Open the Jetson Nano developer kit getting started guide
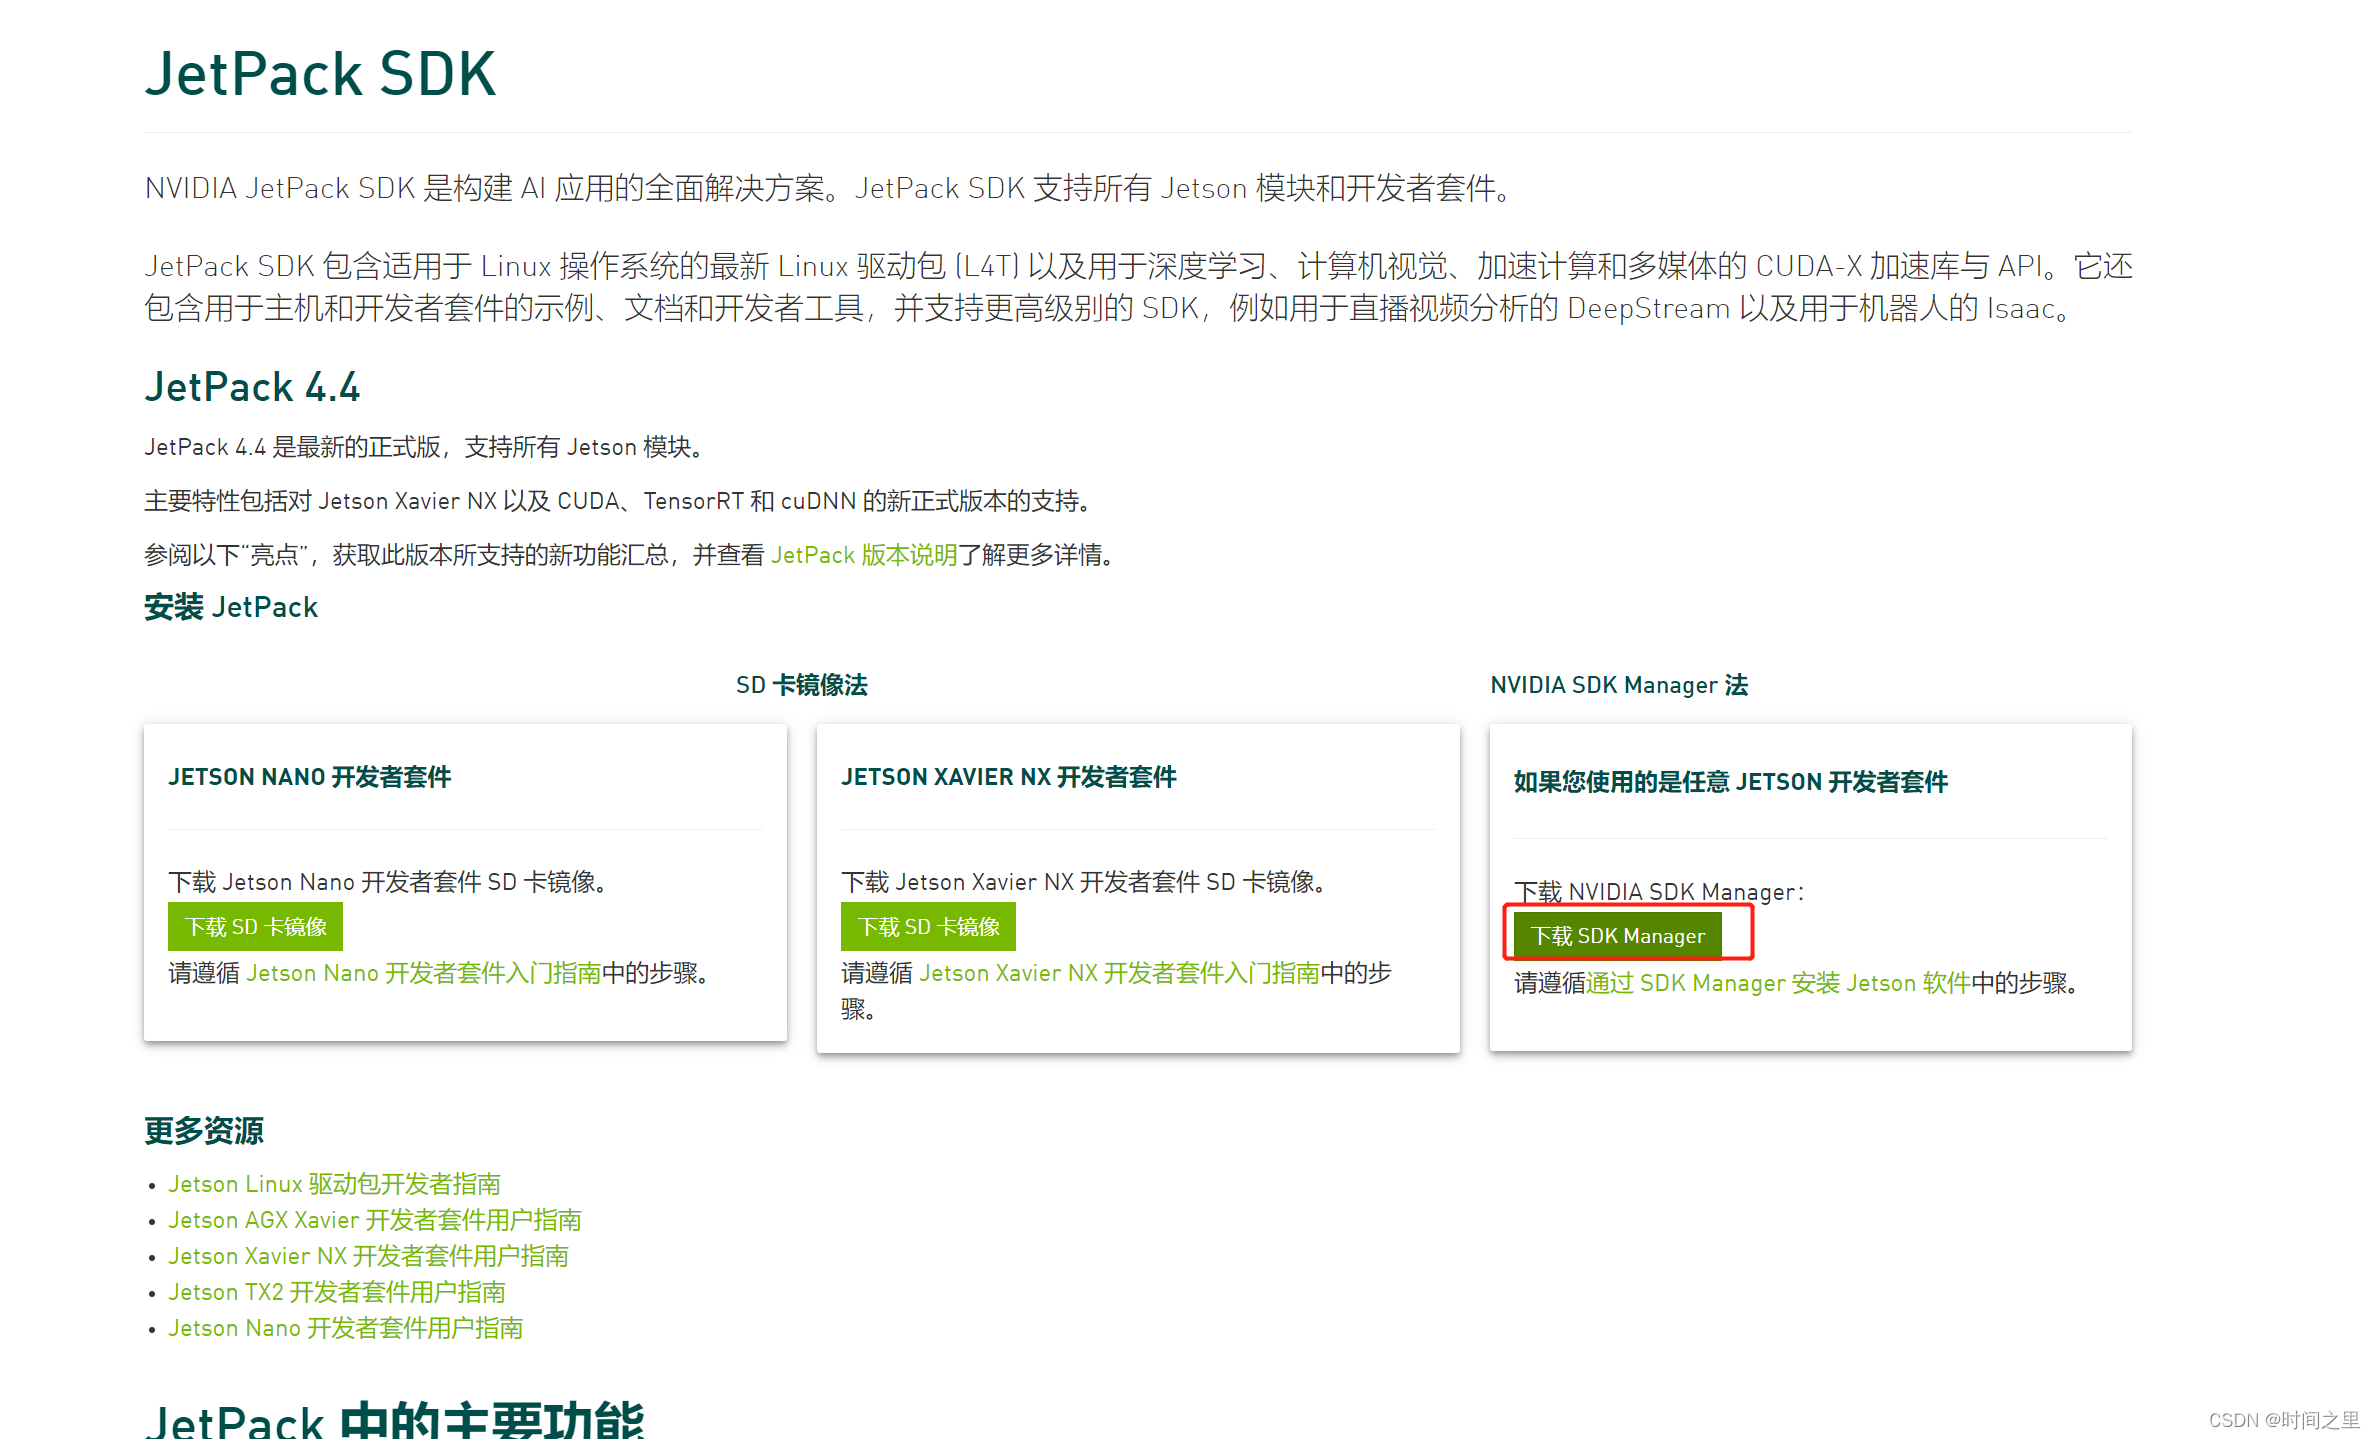 (423, 973)
